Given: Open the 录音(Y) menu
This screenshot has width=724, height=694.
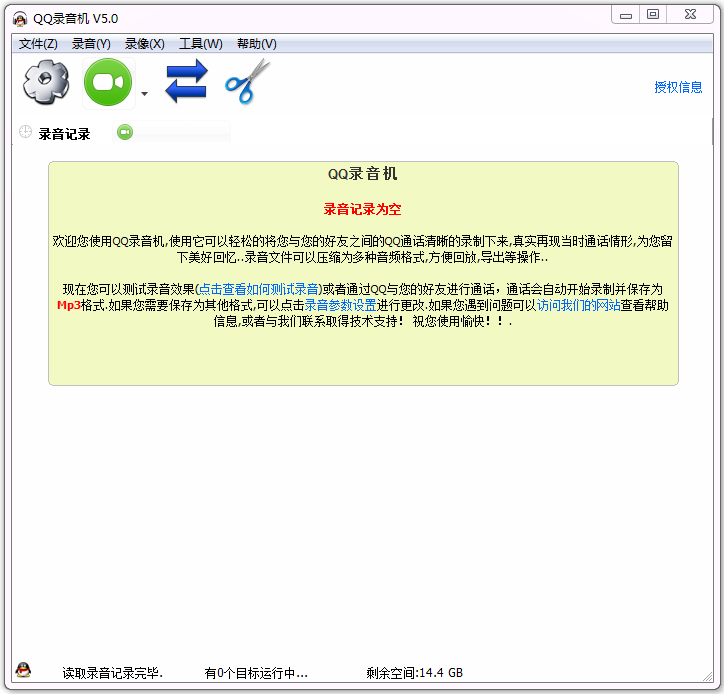Looking at the screenshot, I should tap(91, 44).
